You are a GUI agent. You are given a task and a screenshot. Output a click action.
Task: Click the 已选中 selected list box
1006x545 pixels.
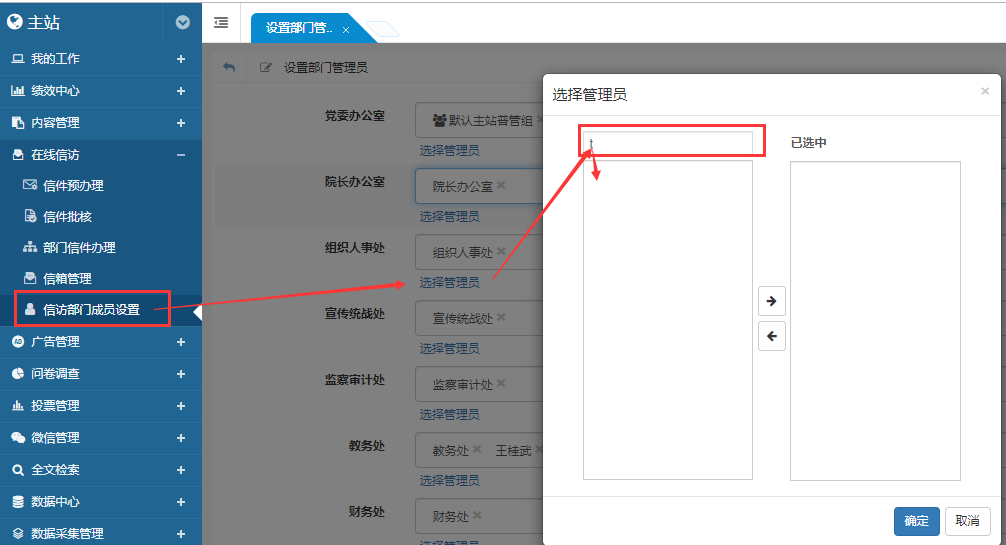pyautogui.click(x=875, y=320)
